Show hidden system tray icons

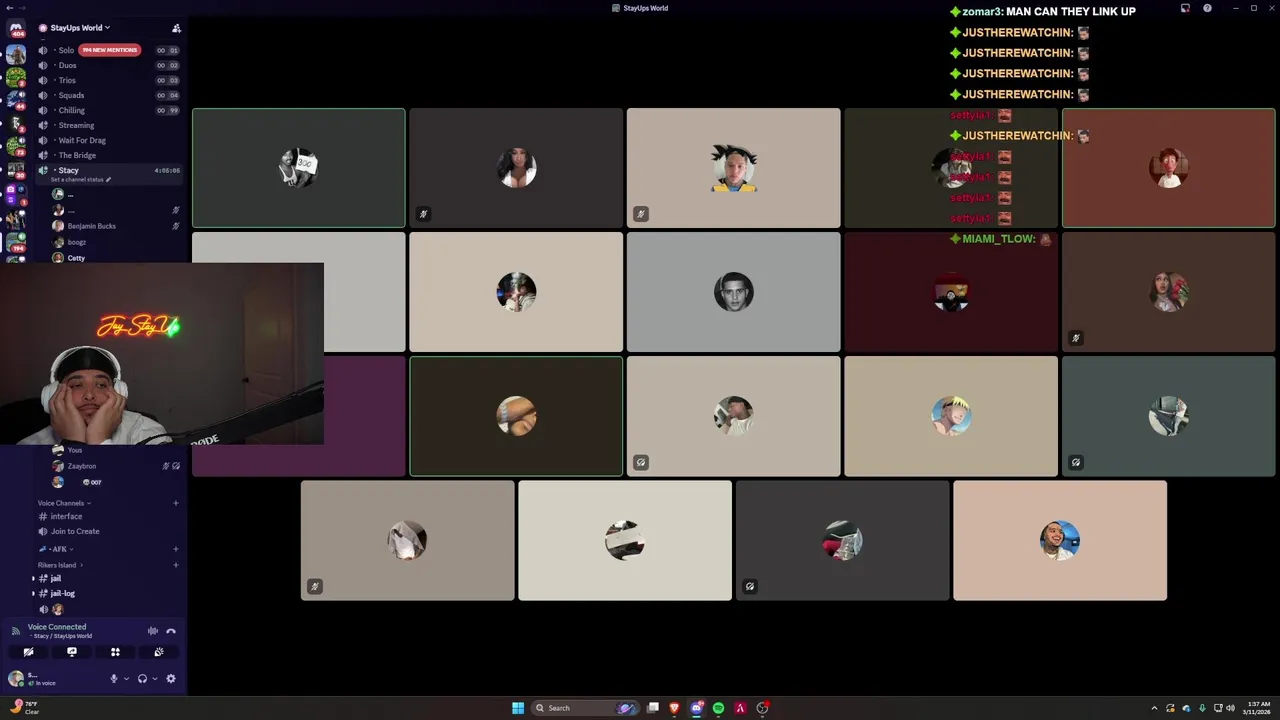coord(1154,708)
